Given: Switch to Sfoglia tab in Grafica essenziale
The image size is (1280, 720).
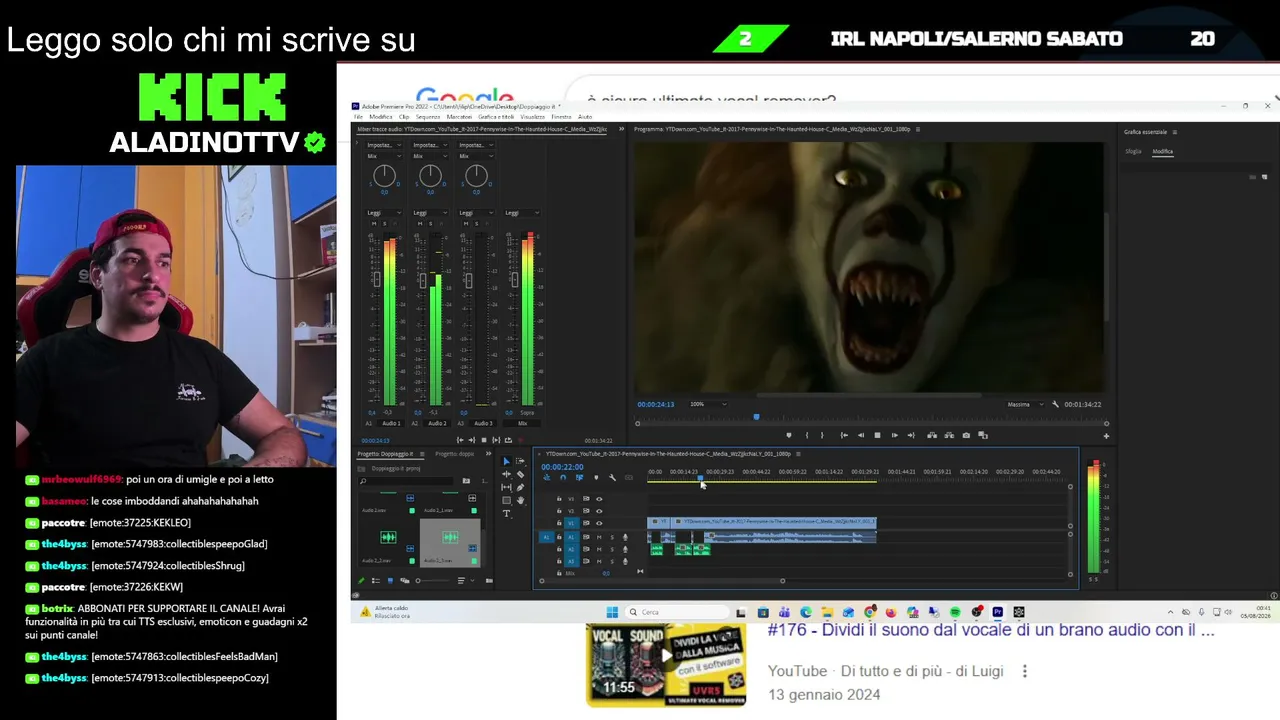Looking at the screenshot, I should tap(1133, 151).
